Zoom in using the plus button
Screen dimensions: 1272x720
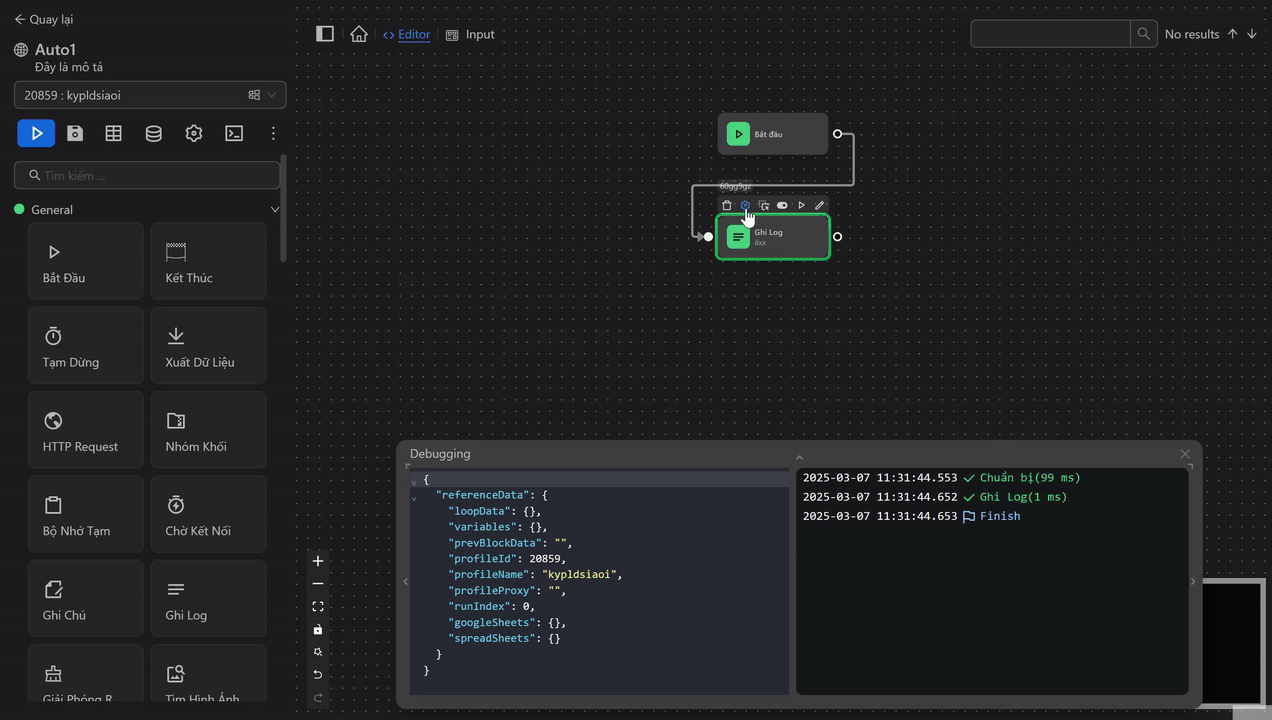(x=317, y=561)
